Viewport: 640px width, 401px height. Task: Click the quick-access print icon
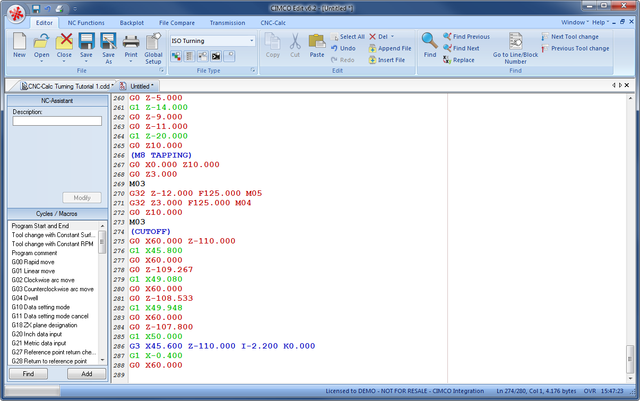(59, 8)
